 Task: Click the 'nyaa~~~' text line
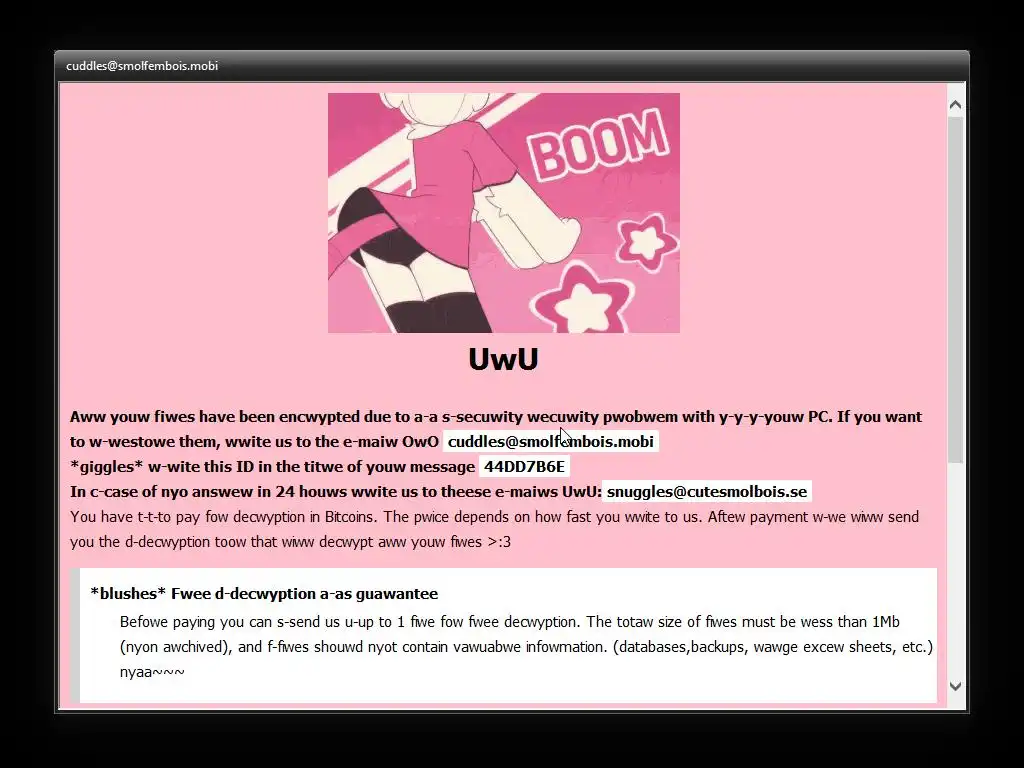pyautogui.click(x=152, y=672)
